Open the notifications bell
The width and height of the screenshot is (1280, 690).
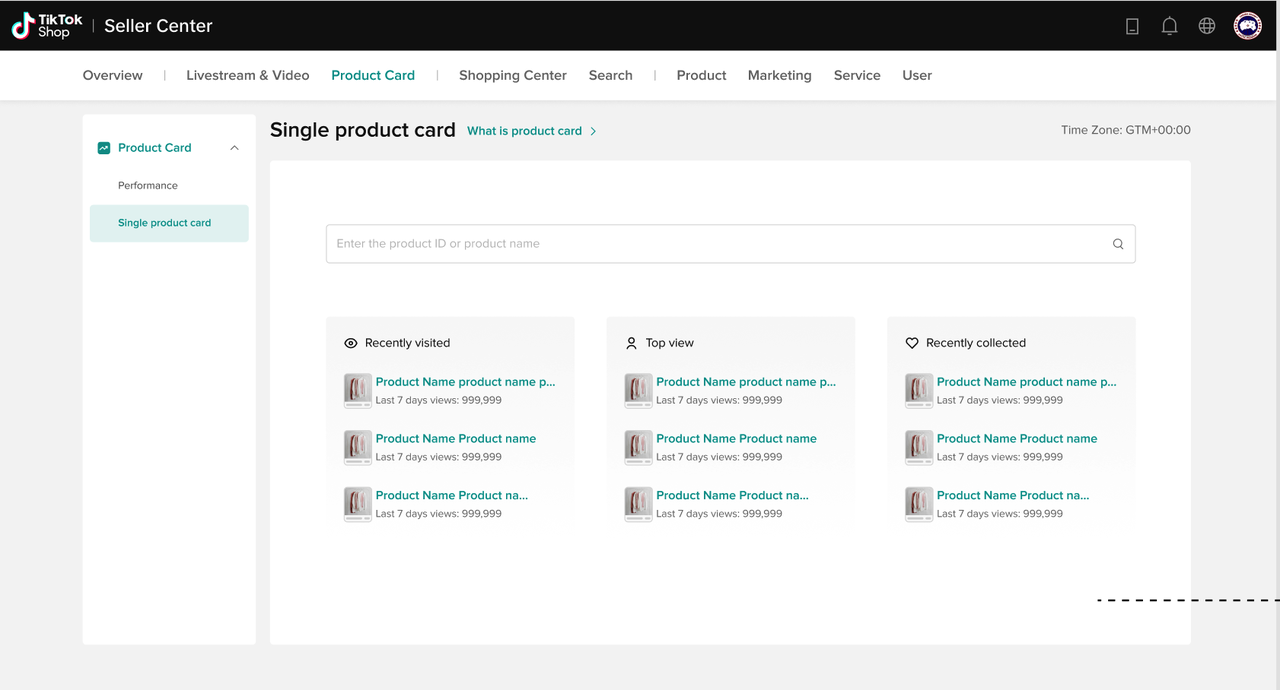[x=1169, y=26]
